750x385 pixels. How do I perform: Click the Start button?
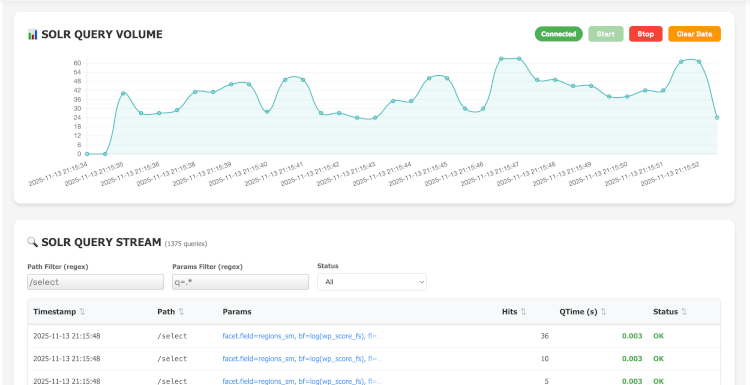606,34
